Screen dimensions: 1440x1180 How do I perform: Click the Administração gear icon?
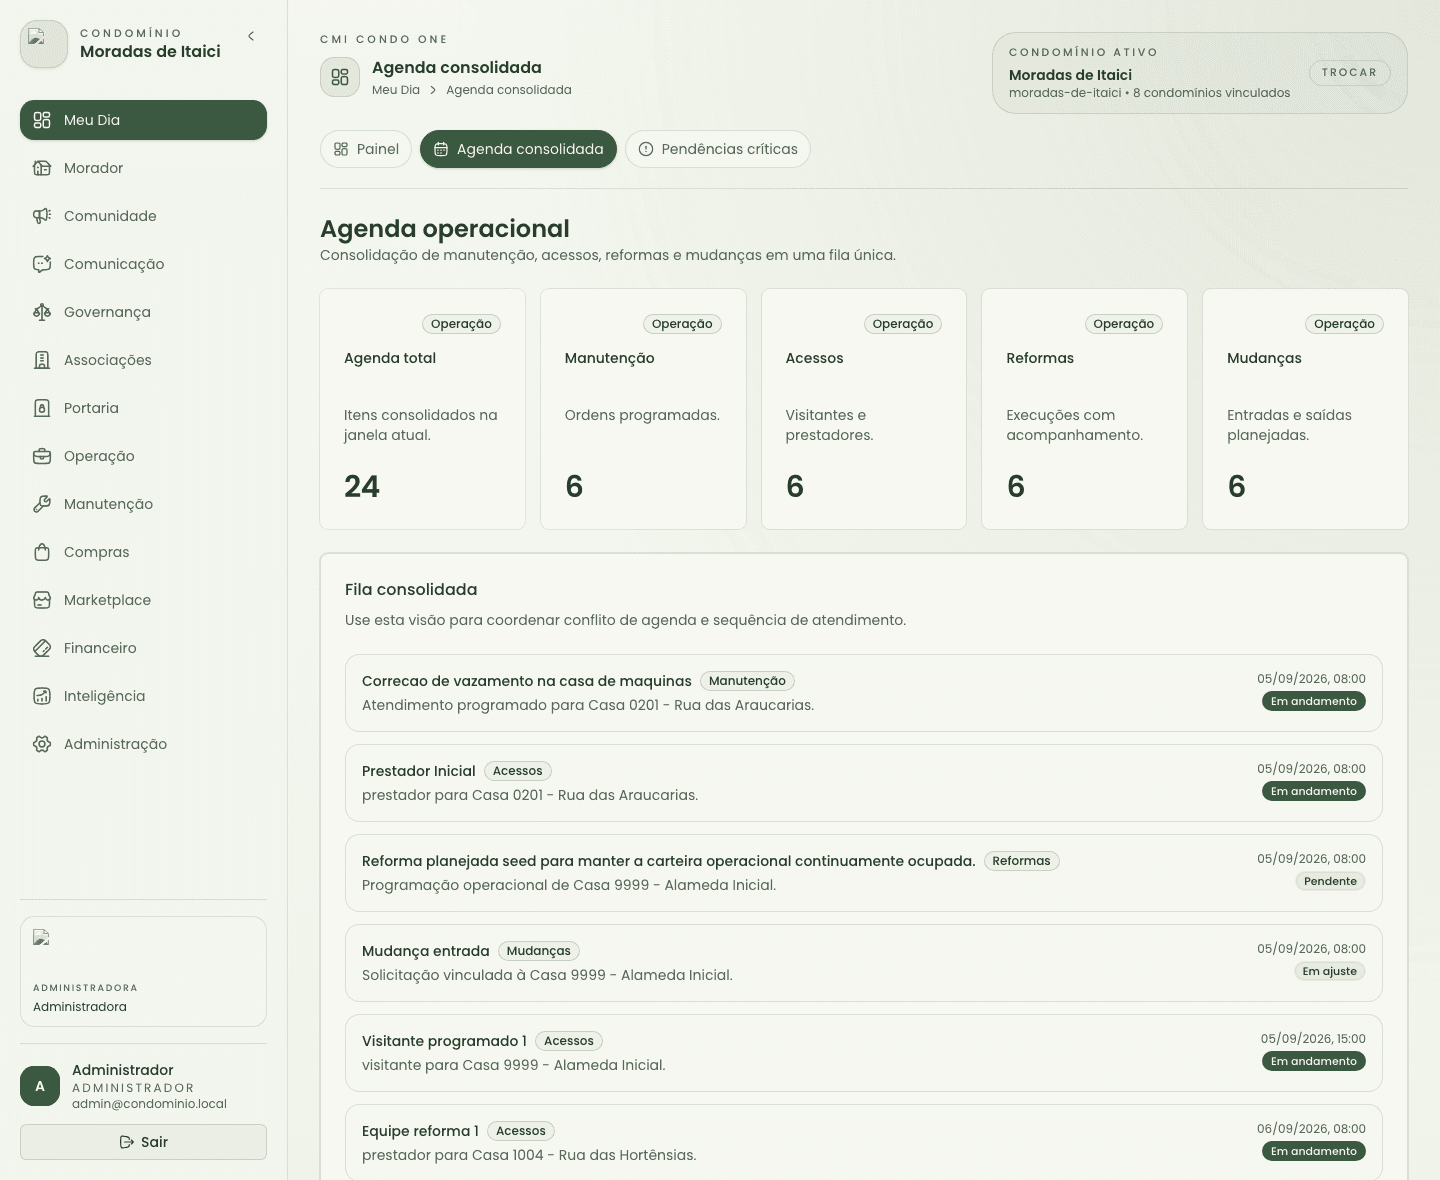42,744
